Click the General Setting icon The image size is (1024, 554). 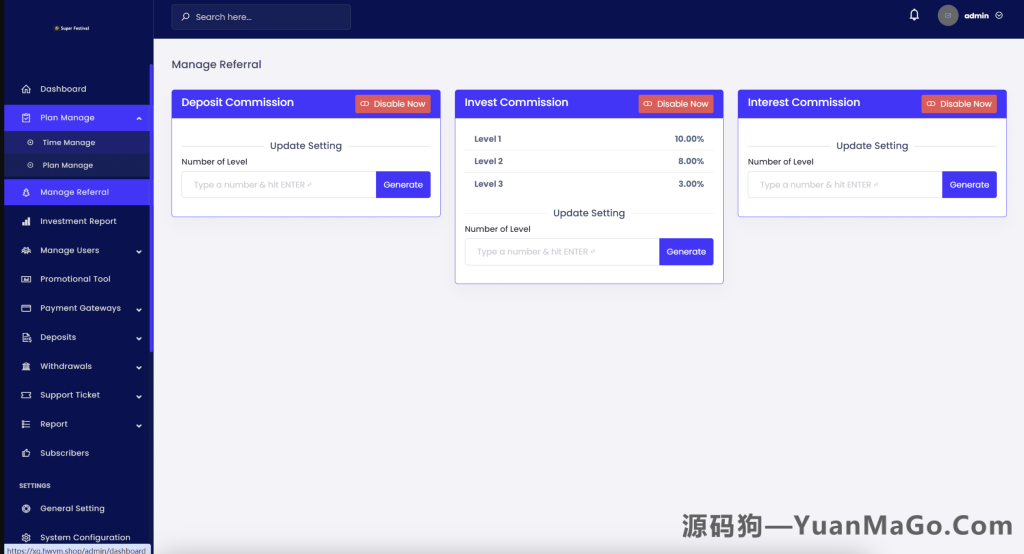pos(26,508)
